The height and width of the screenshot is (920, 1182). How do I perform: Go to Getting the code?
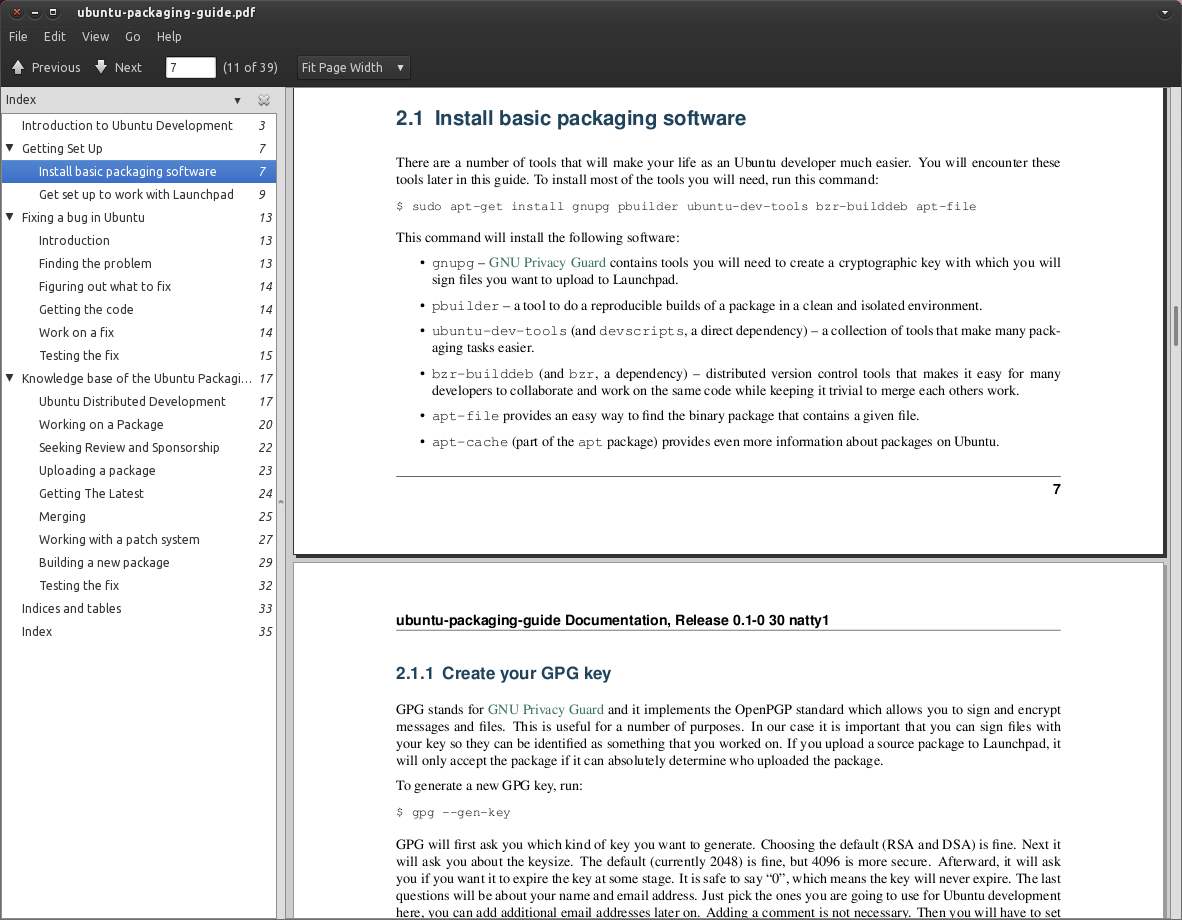click(139, 309)
